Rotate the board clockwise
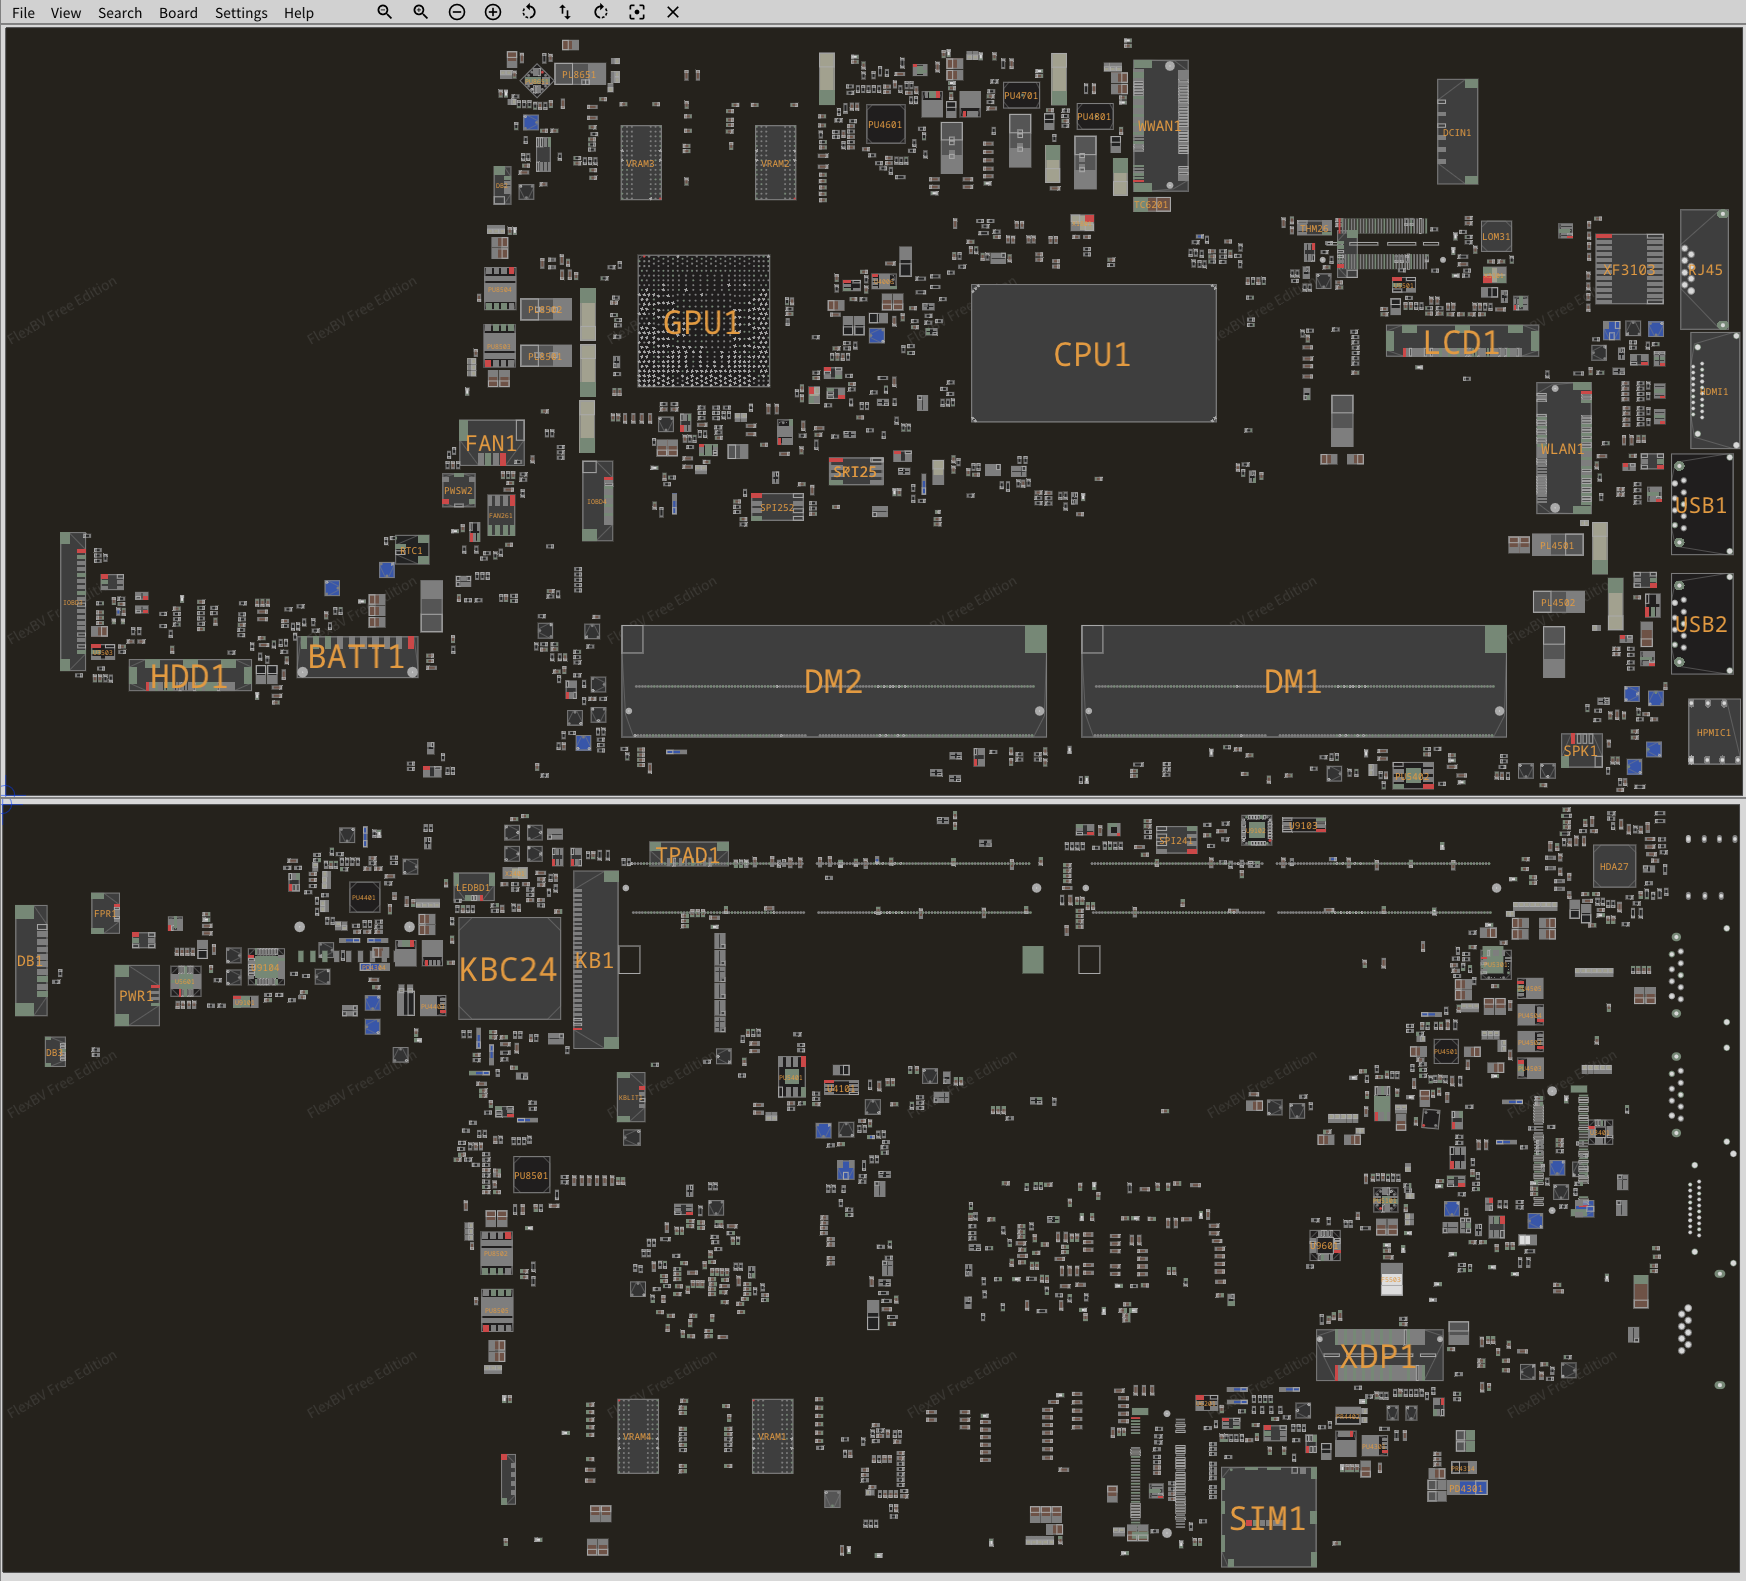 601,12
